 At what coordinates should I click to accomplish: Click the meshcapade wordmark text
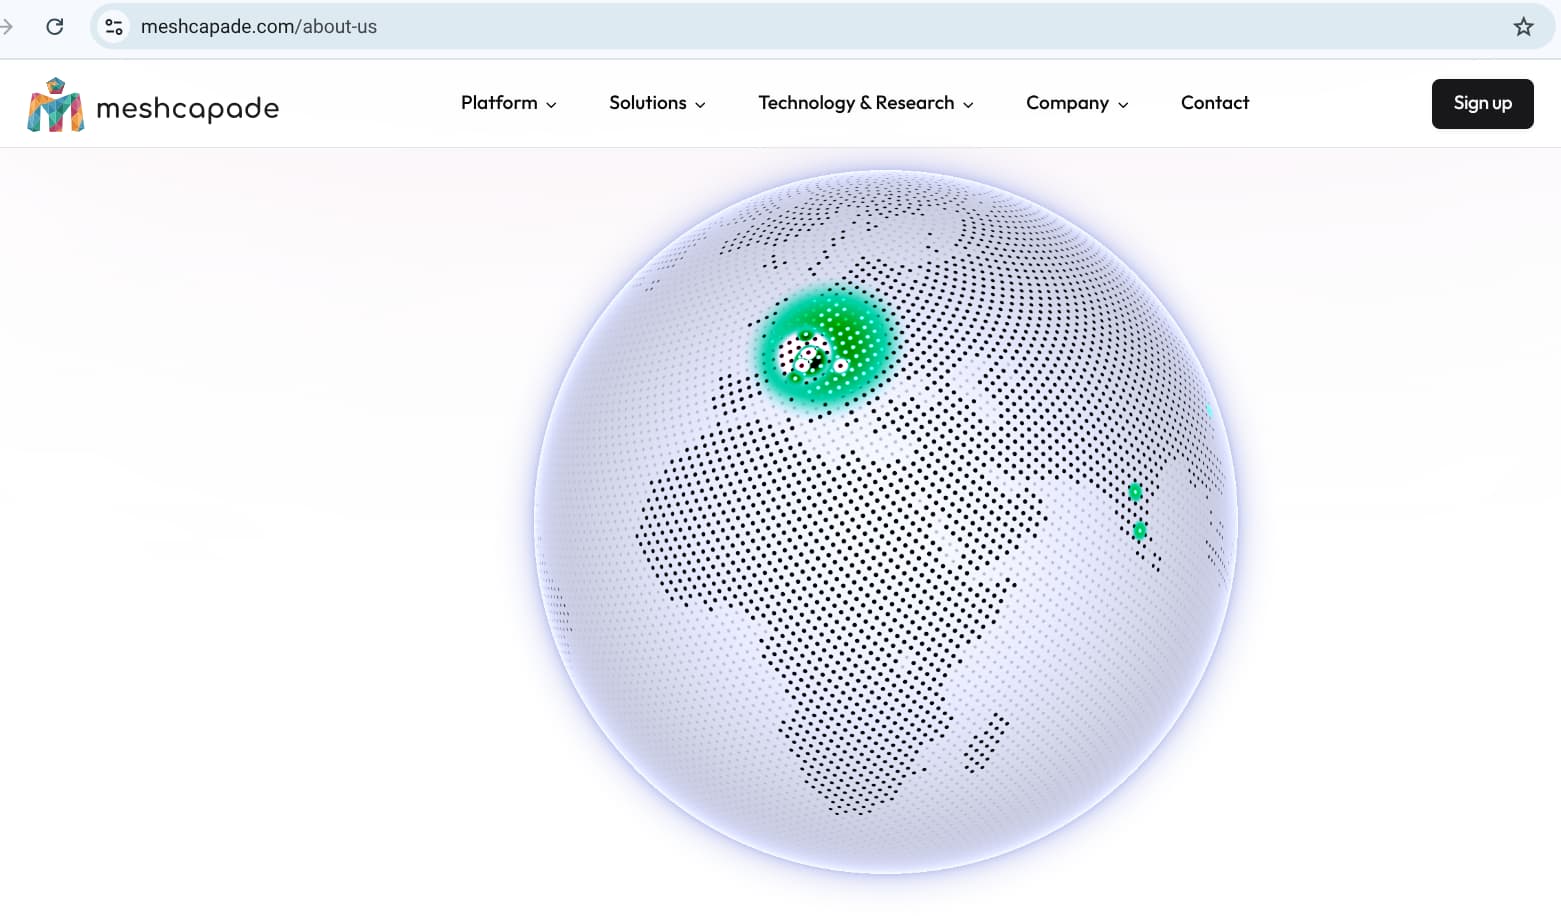187,108
